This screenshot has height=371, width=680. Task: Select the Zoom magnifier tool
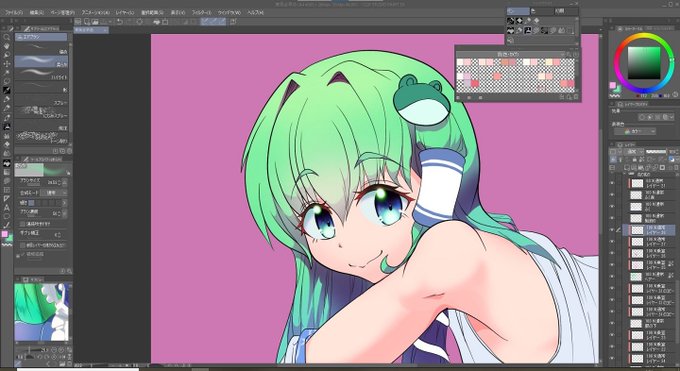pyautogui.click(x=7, y=37)
